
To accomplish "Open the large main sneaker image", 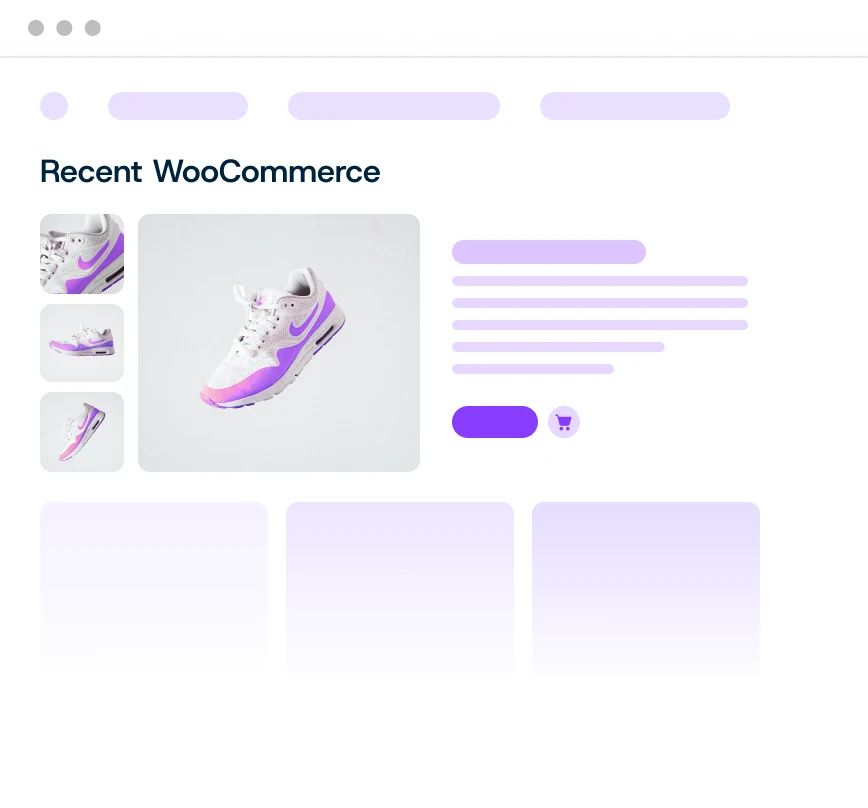I will coord(279,343).
